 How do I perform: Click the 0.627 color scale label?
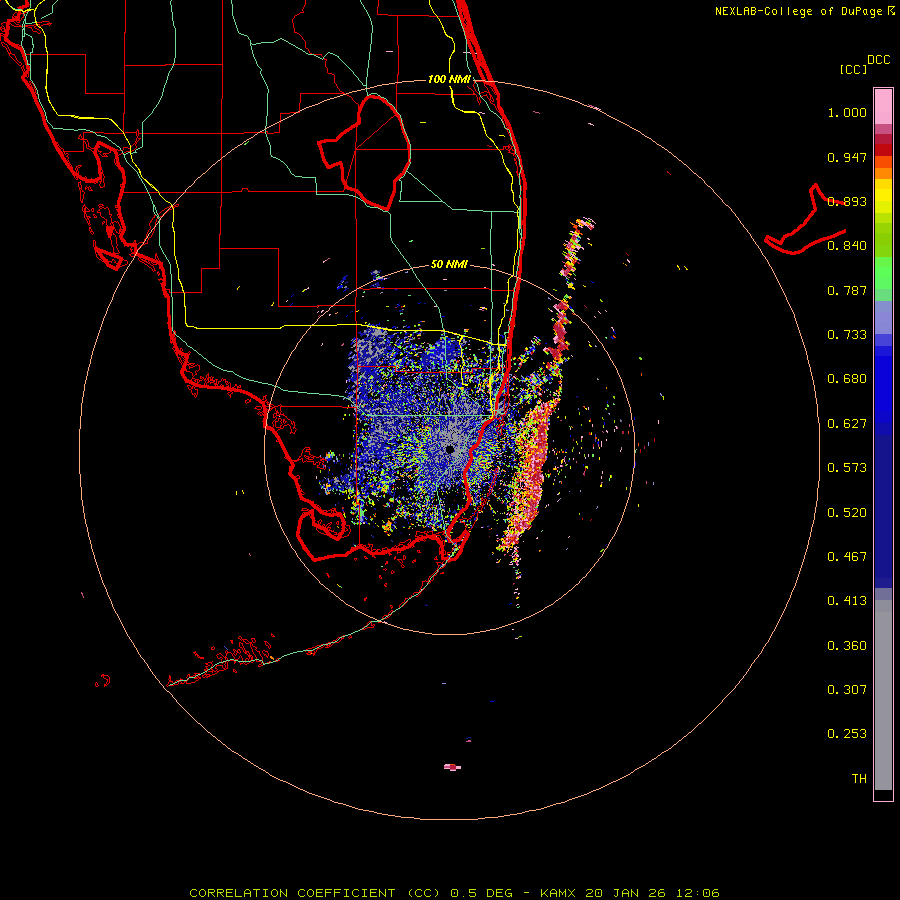[847, 424]
